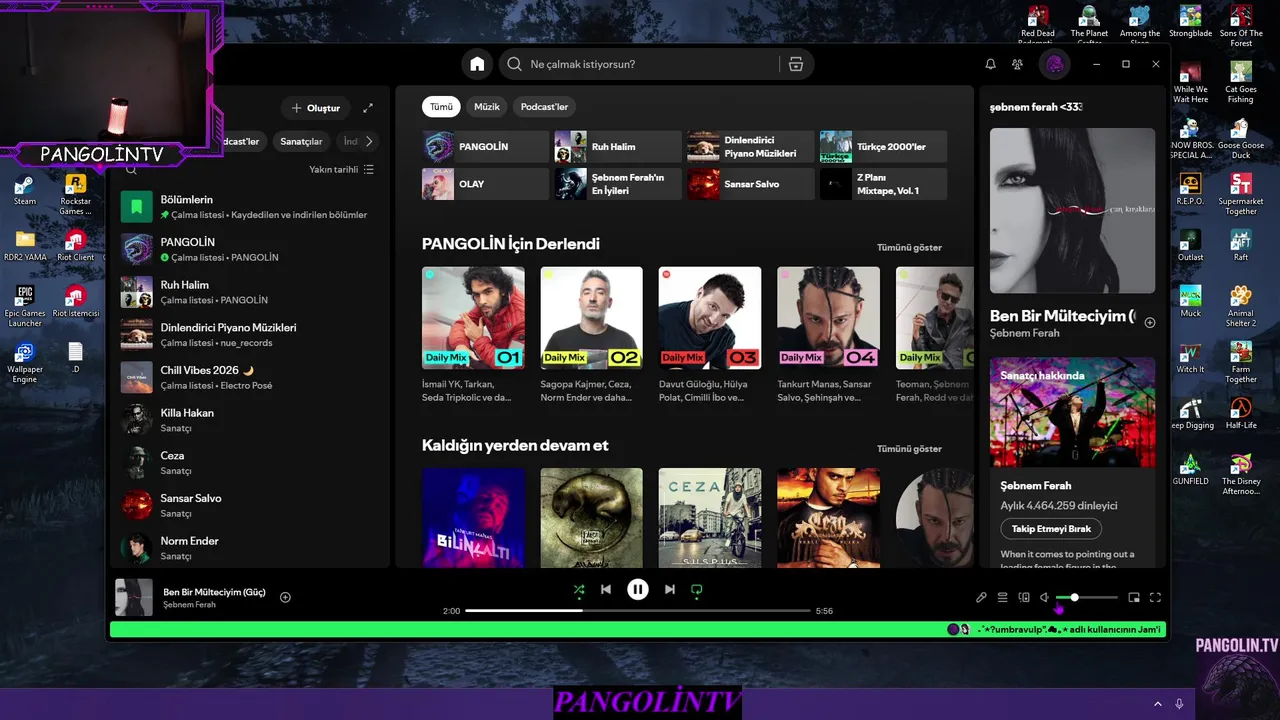The image size is (1280, 720).
Task: Open the now-playing album thumbnail in the player bar
Action: click(x=134, y=597)
